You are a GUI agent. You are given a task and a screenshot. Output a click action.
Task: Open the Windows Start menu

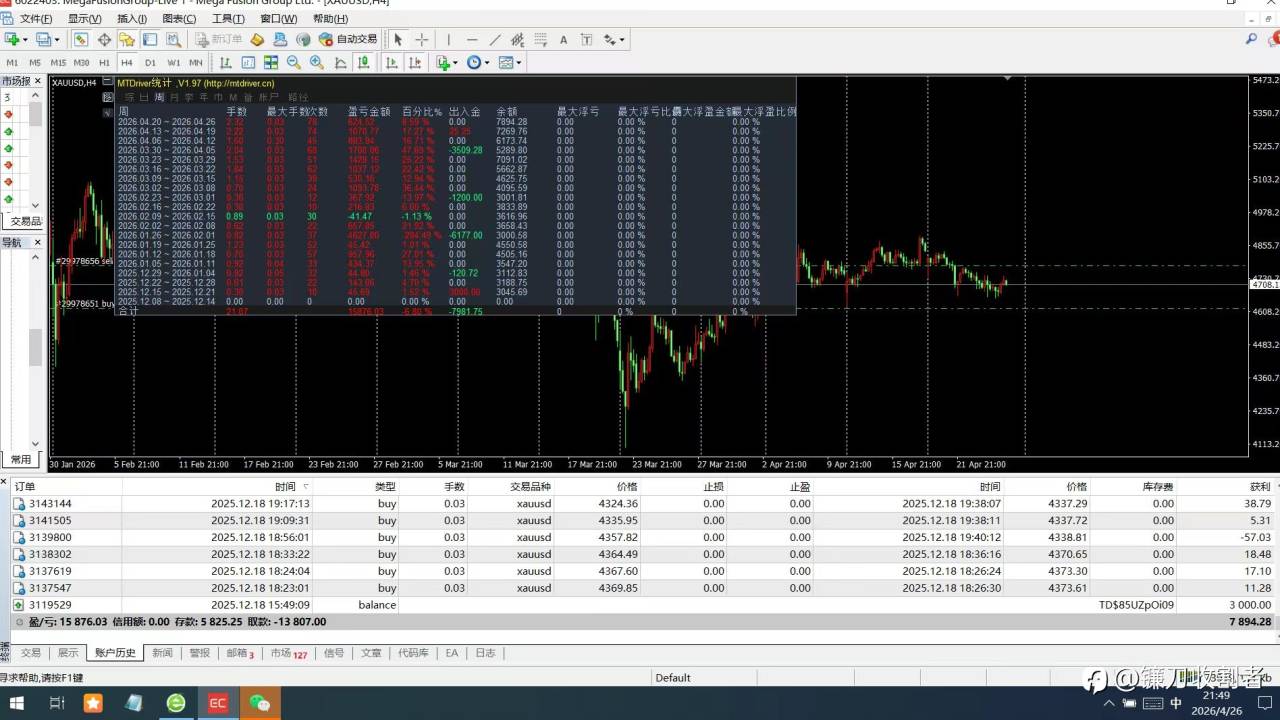pos(17,703)
